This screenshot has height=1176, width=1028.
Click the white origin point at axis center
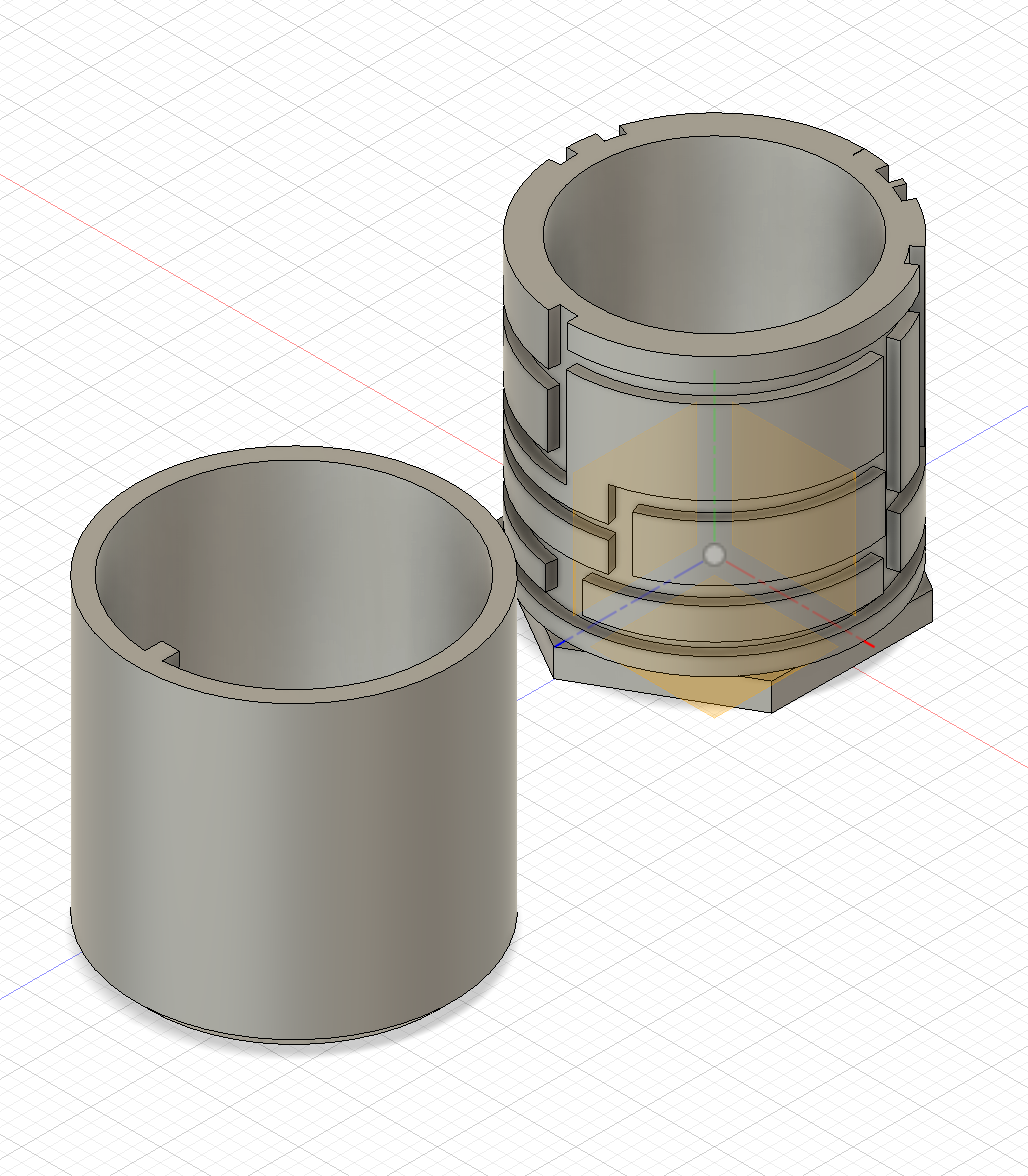point(715,554)
